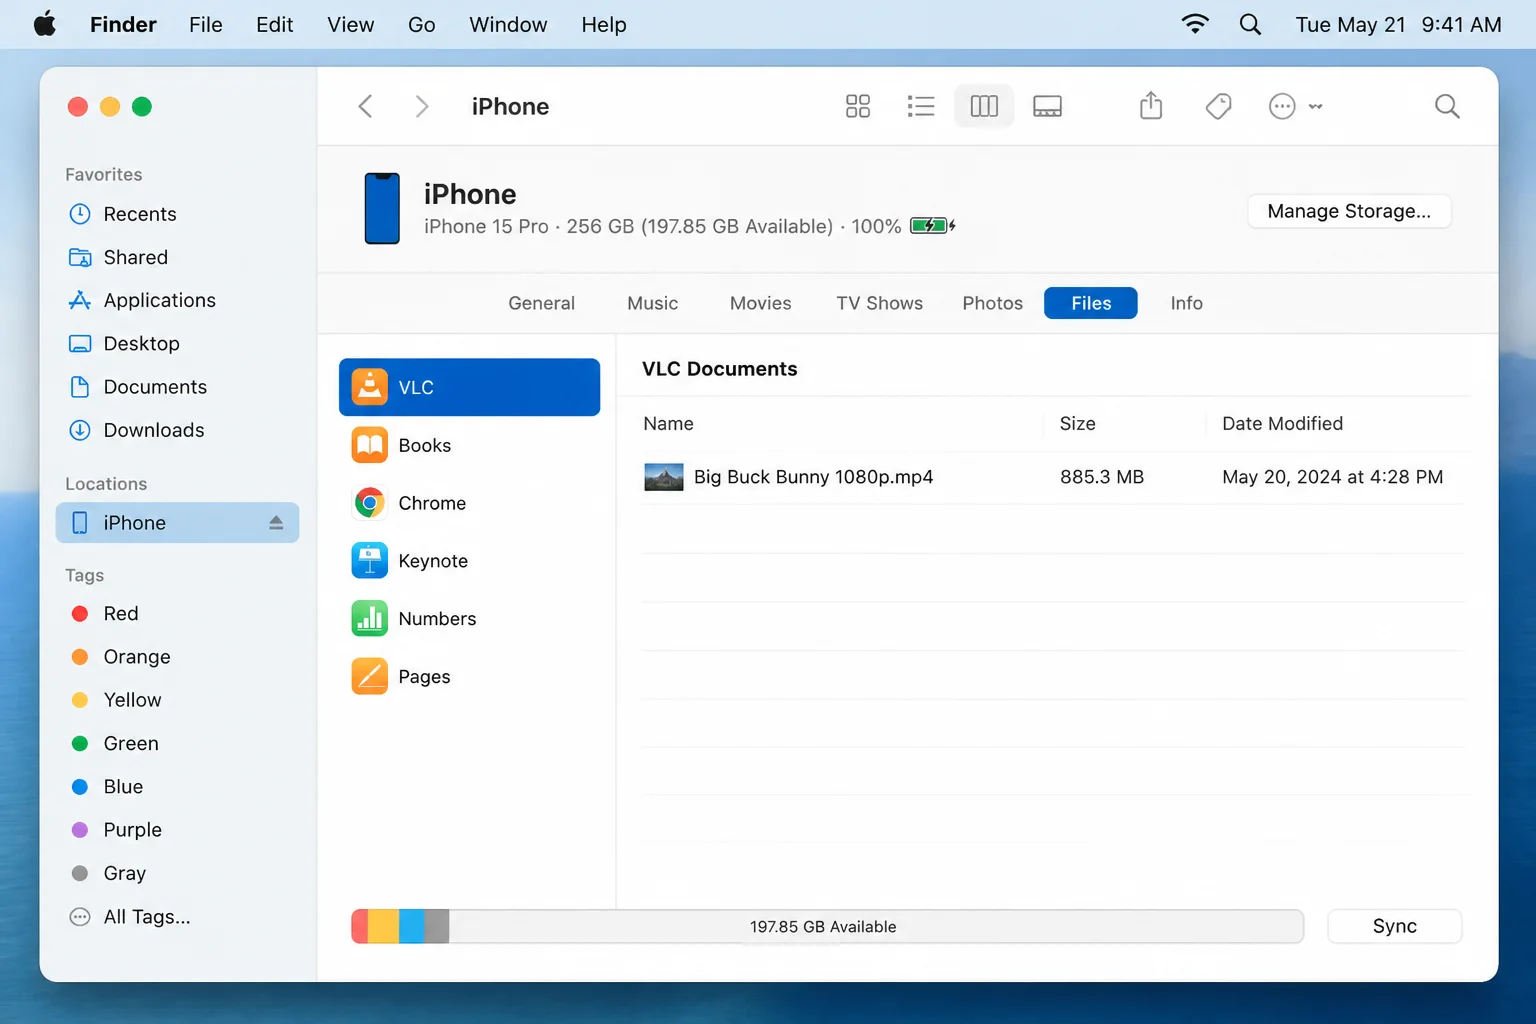
Task: Open the Help menu
Action: pyautogui.click(x=604, y=24)
